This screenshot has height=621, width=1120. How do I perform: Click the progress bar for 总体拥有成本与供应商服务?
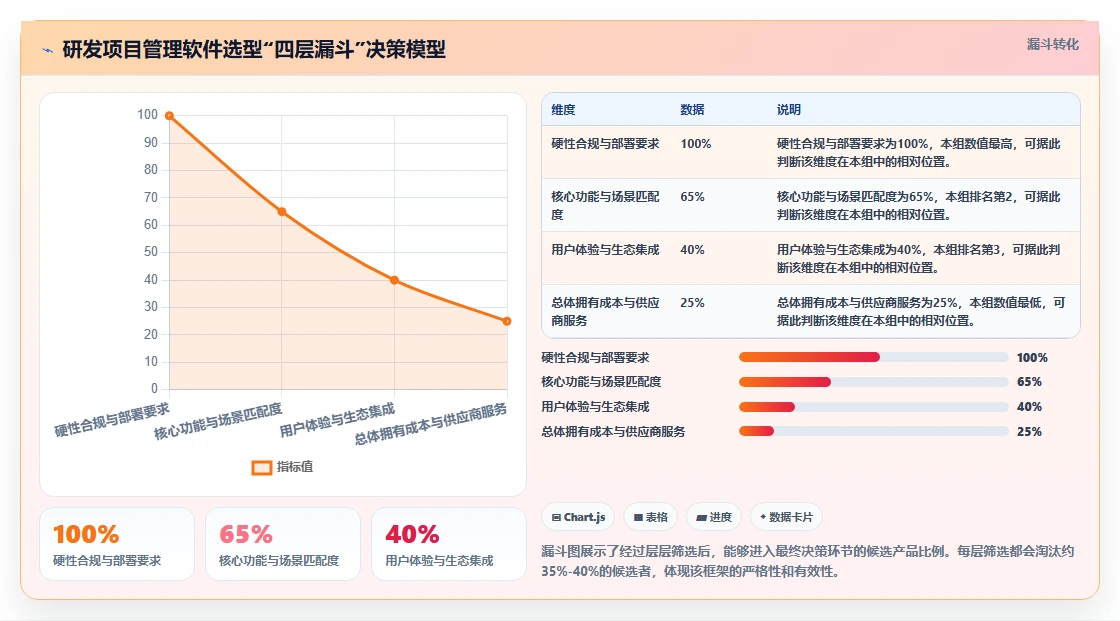click(873, 432)
